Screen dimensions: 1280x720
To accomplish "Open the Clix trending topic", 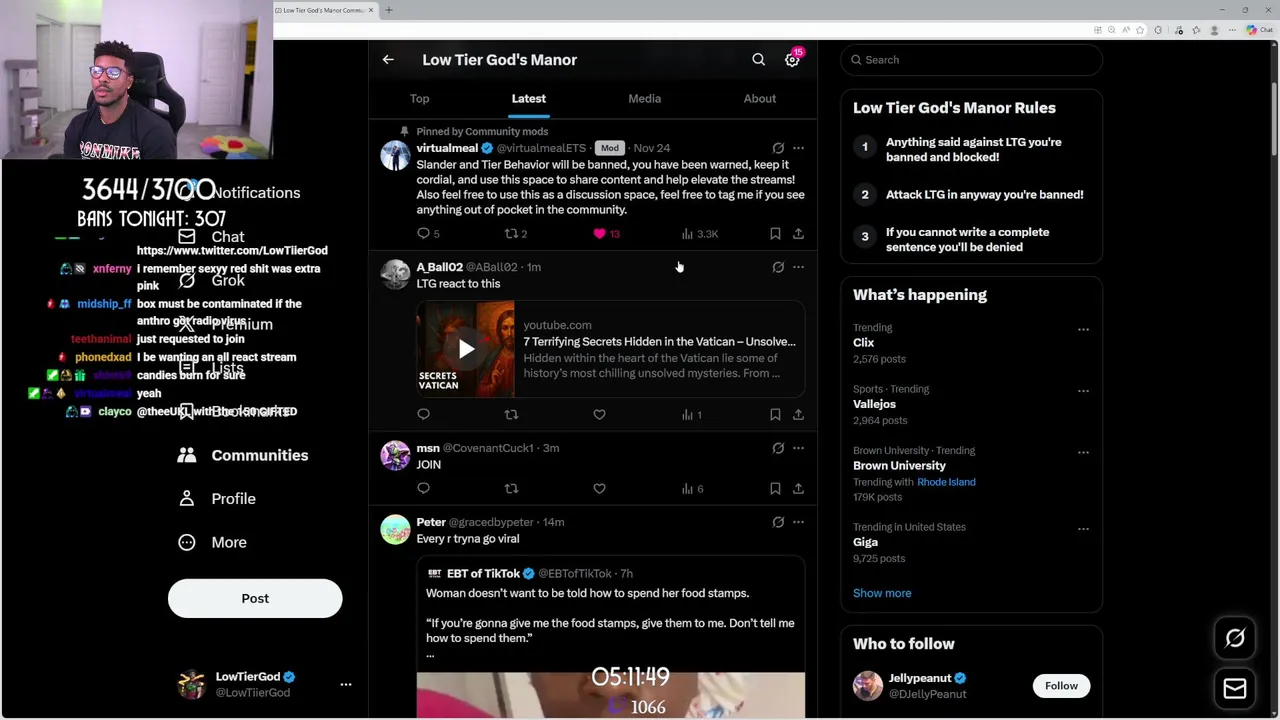I will click(x=864, y=343).
